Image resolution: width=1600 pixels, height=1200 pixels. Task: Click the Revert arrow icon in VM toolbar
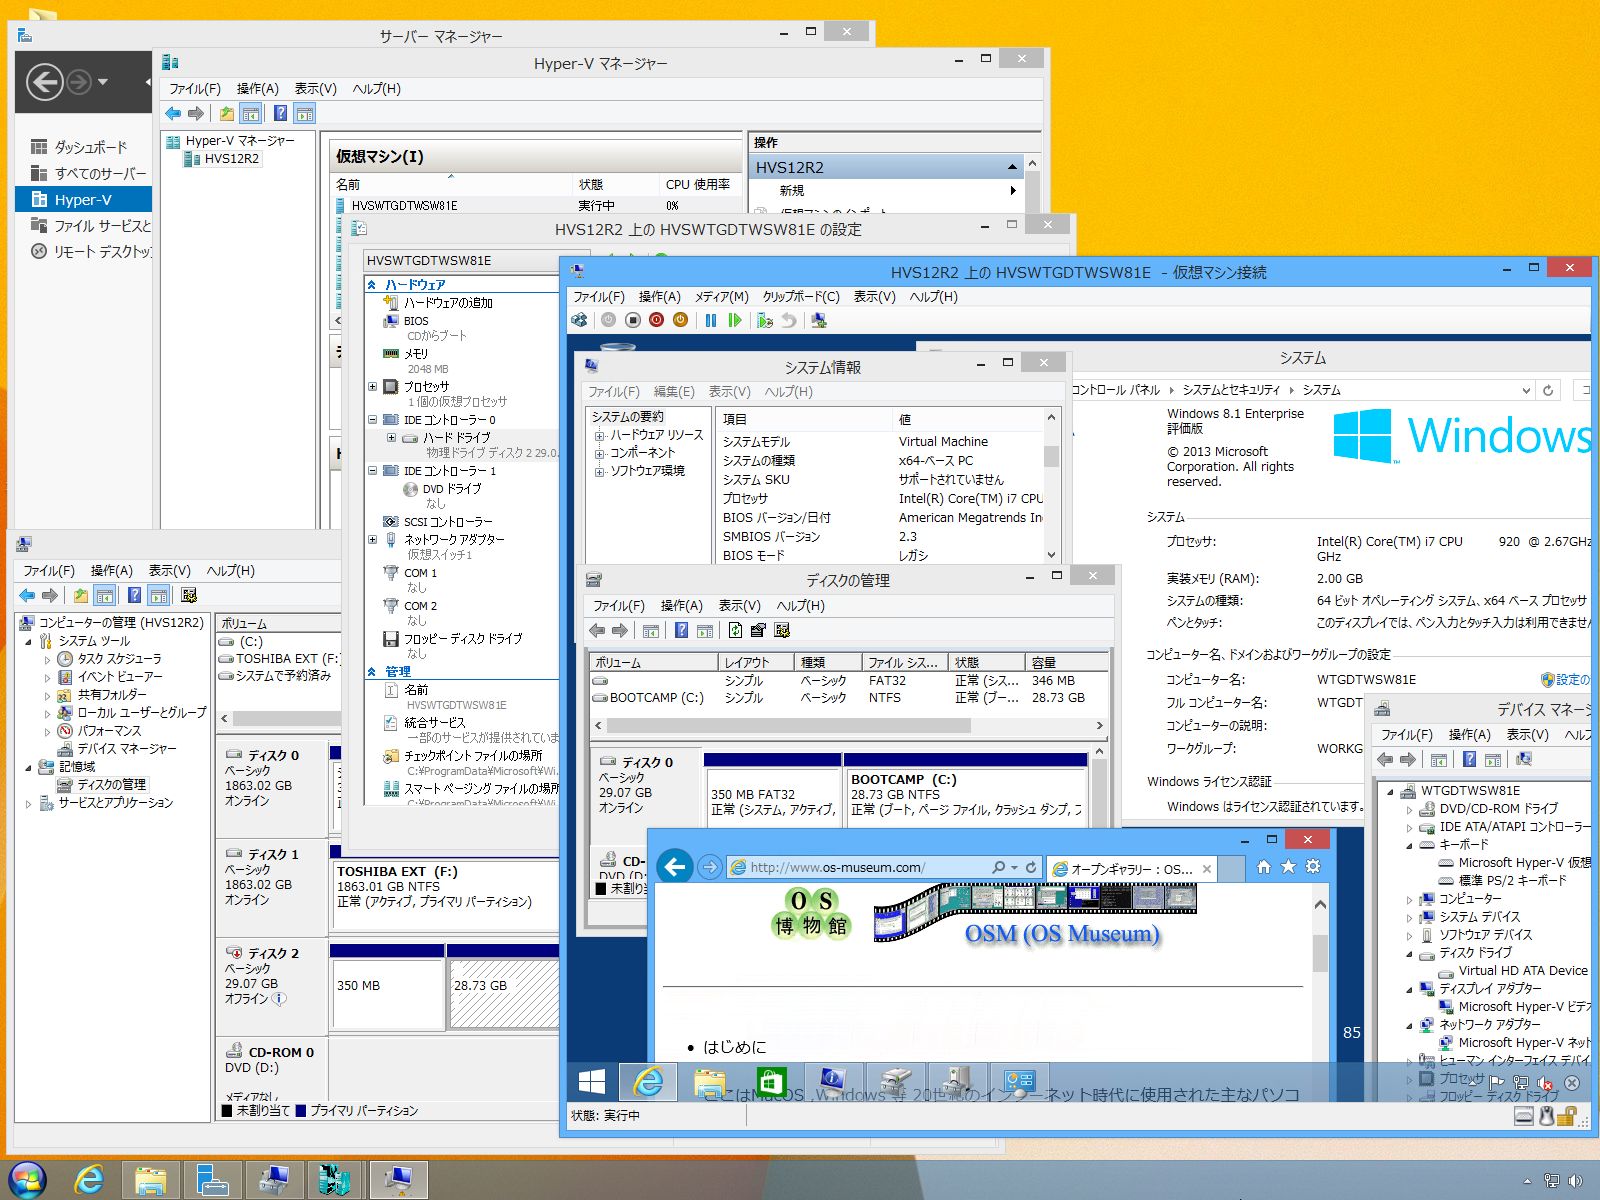[789, 320]
